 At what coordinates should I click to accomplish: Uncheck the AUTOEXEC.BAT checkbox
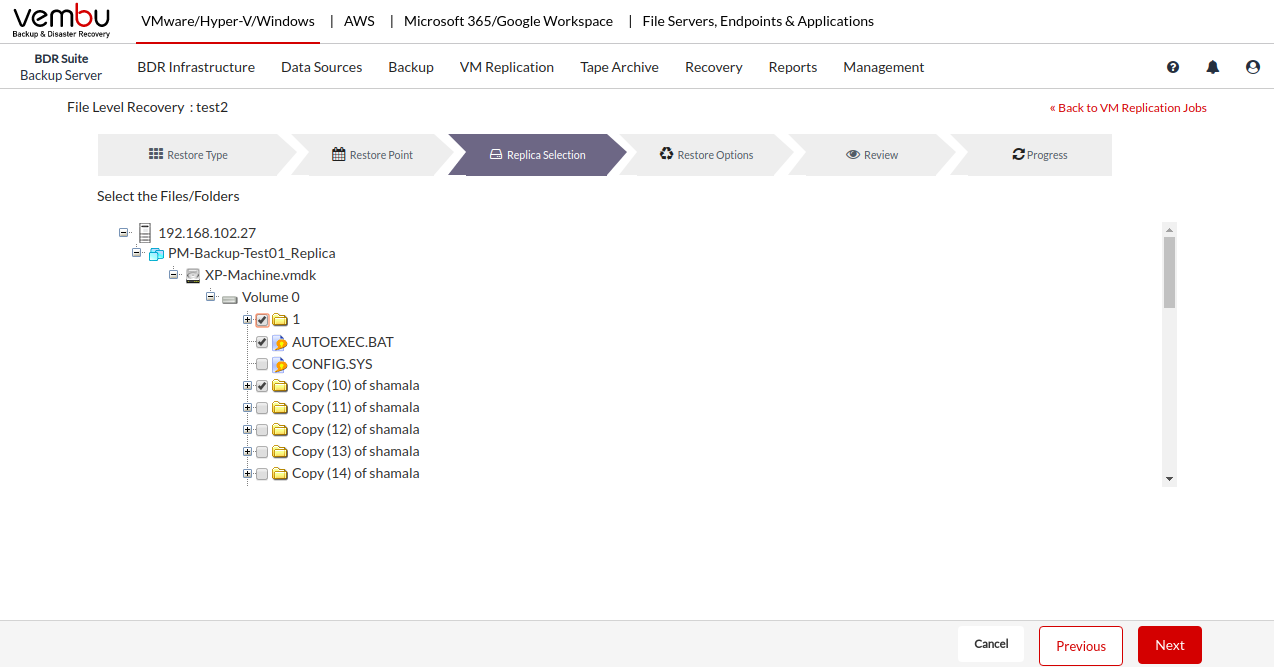pos(262,342)
